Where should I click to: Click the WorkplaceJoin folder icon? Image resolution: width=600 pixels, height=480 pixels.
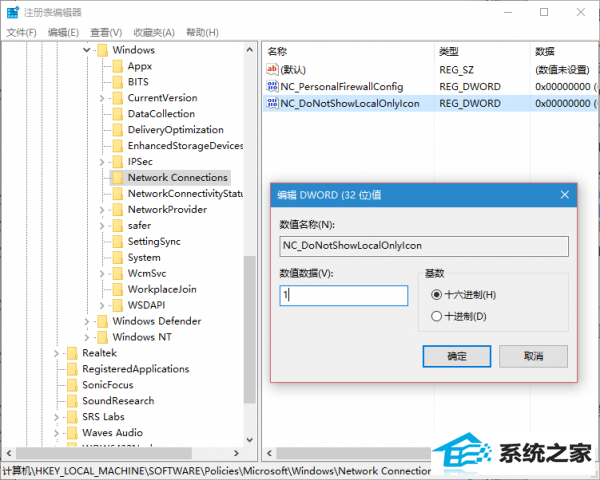click(x=118, y=289)
